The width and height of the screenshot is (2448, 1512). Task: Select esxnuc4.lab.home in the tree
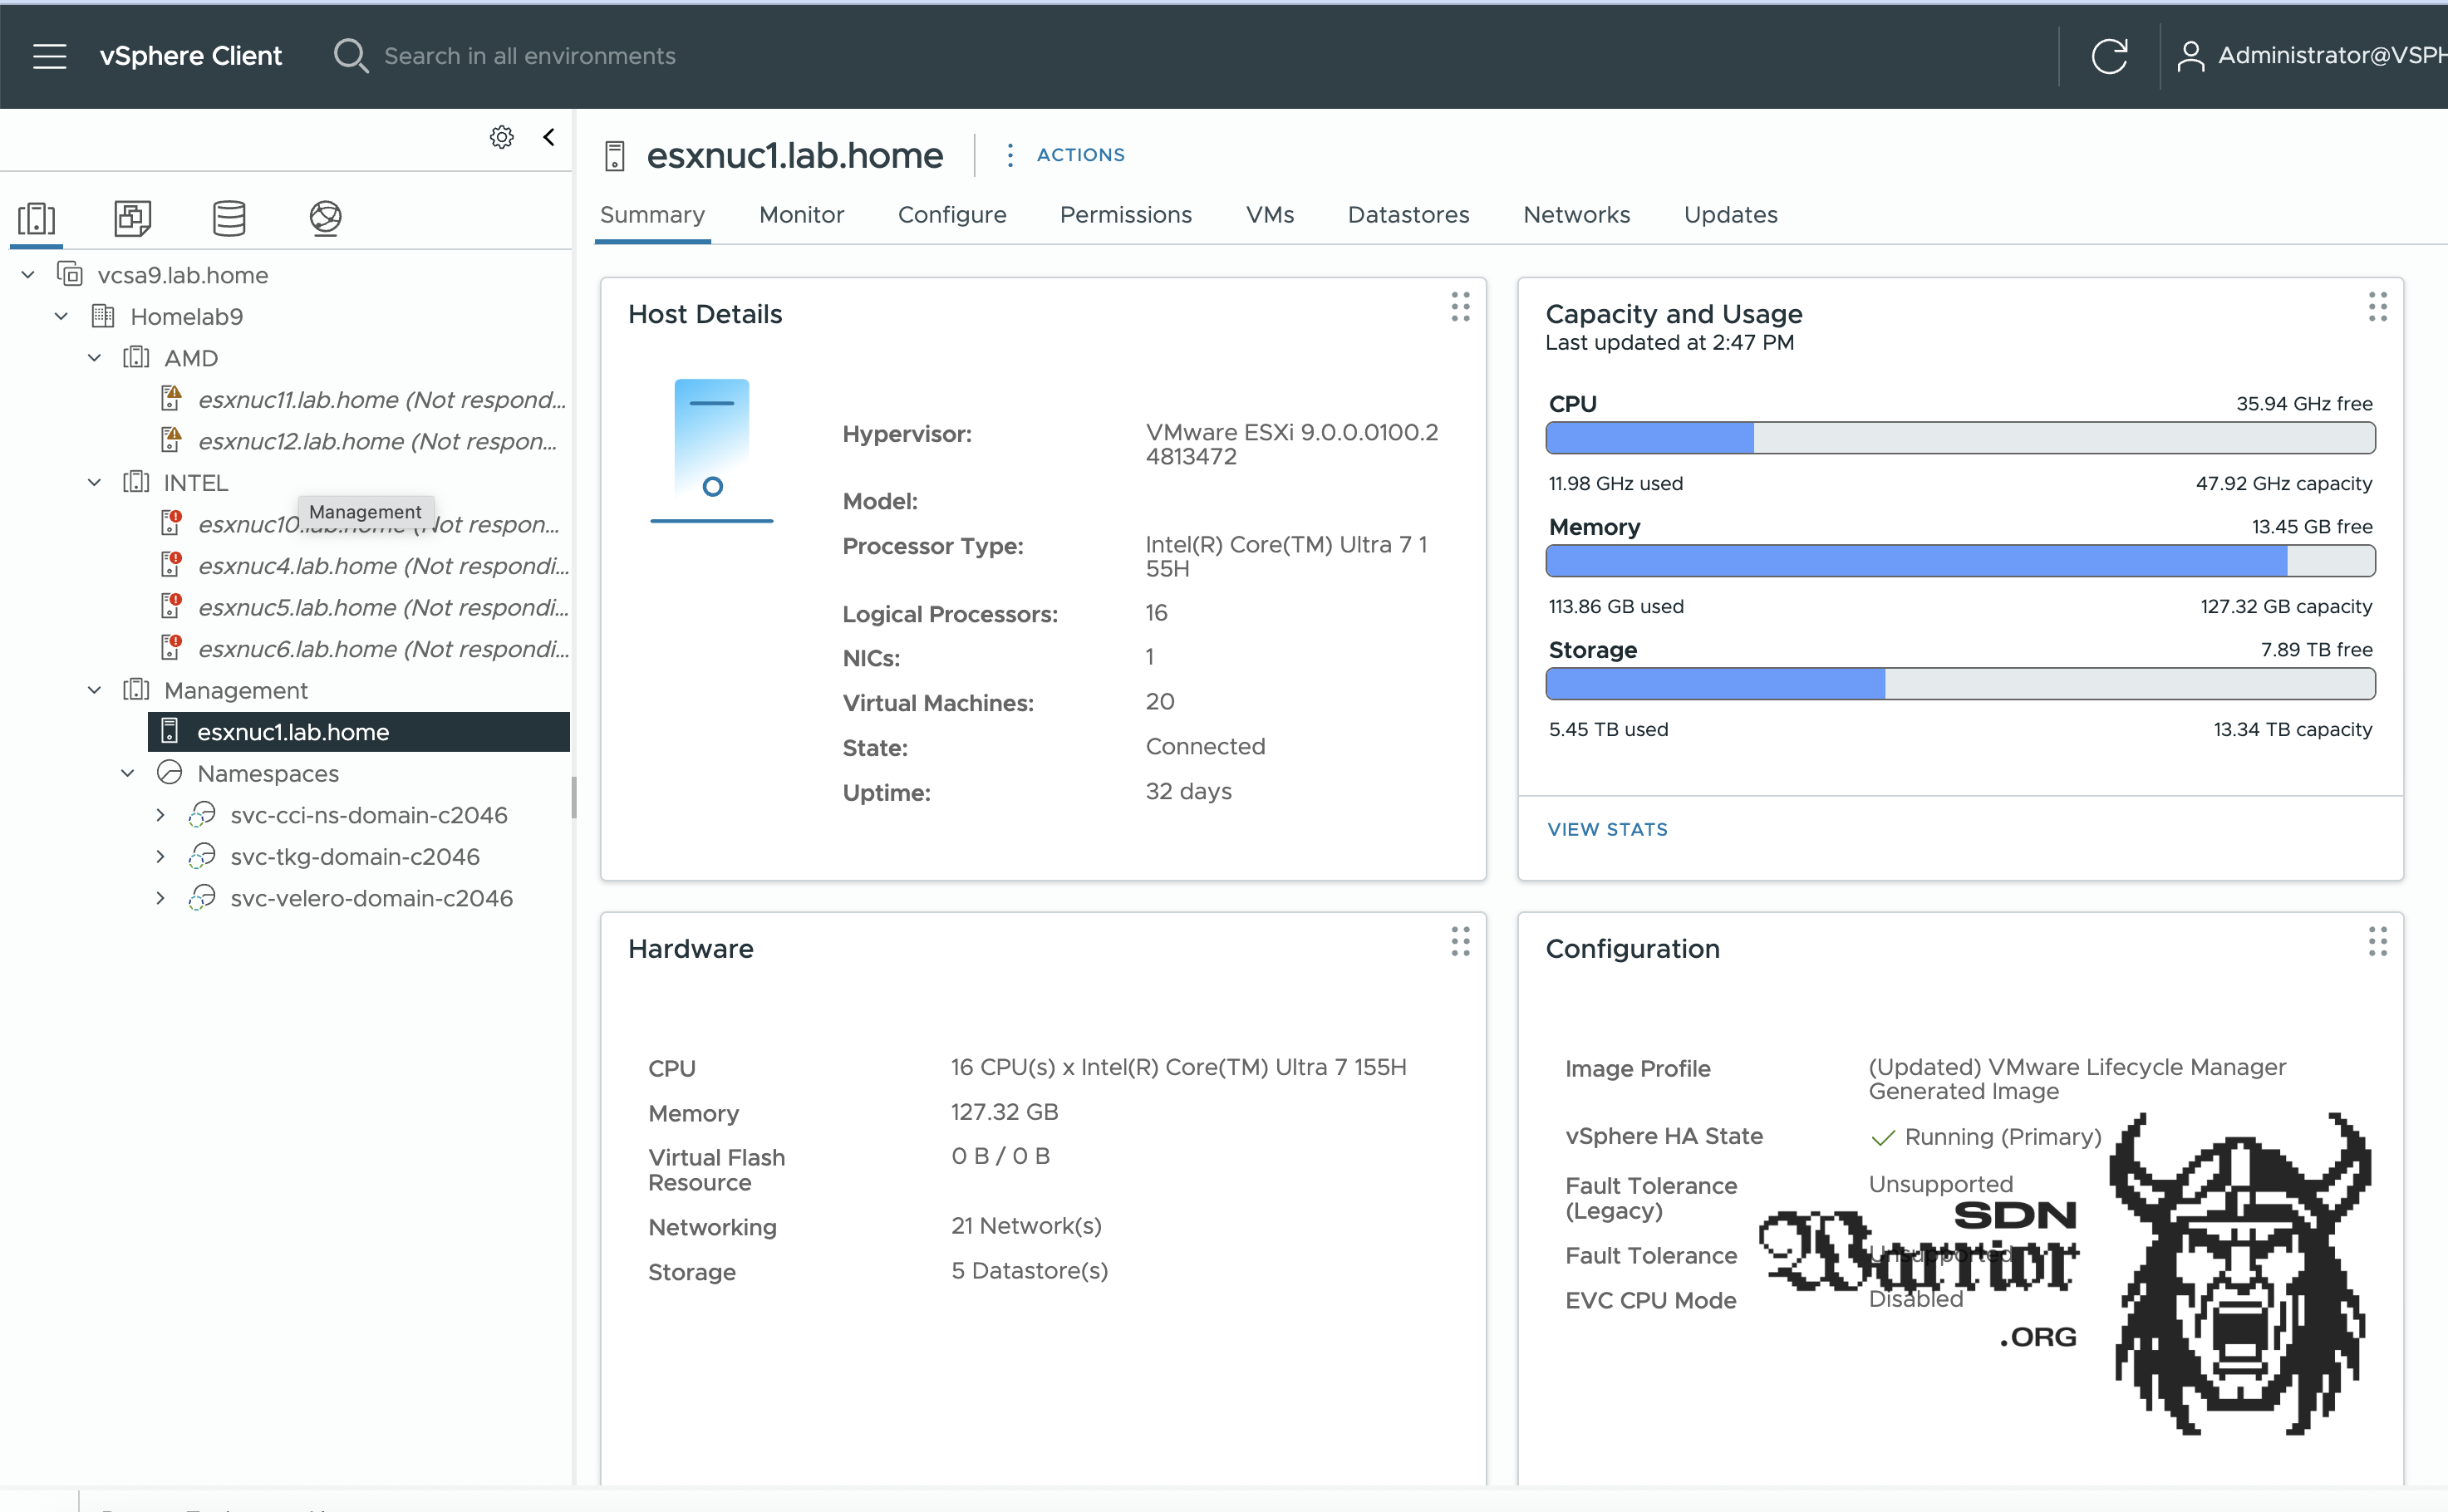tap(380, 565)
